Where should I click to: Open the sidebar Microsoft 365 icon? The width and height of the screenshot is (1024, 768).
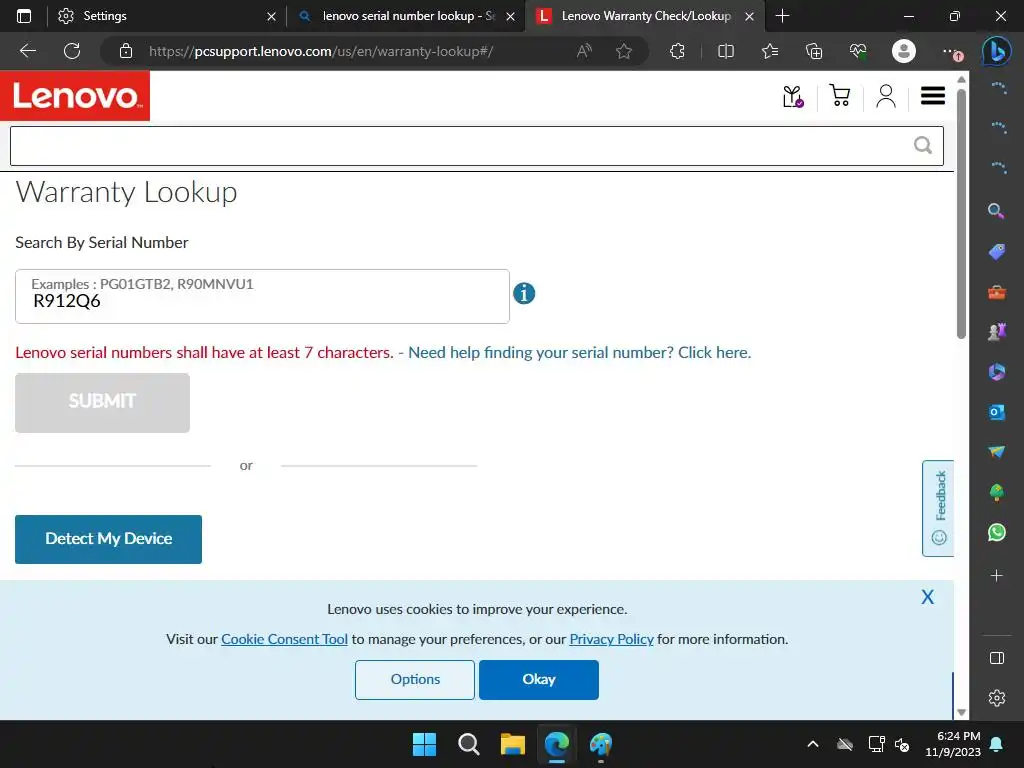coord(997,372)
